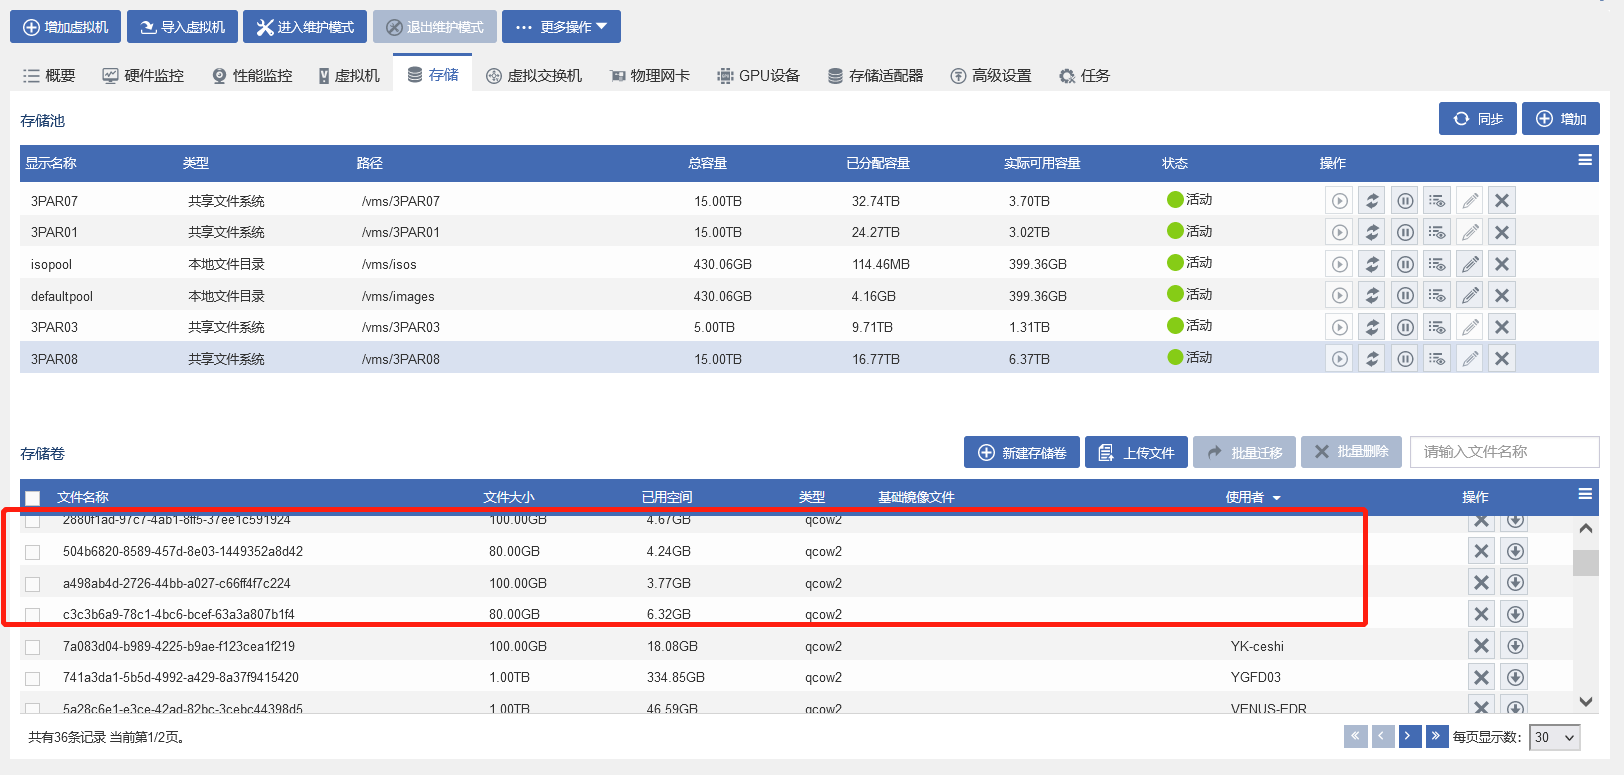This screenshot has height=775, width=1624.
Task: Pause the 3PAR07 storage pool
Action: [1405, 201]
